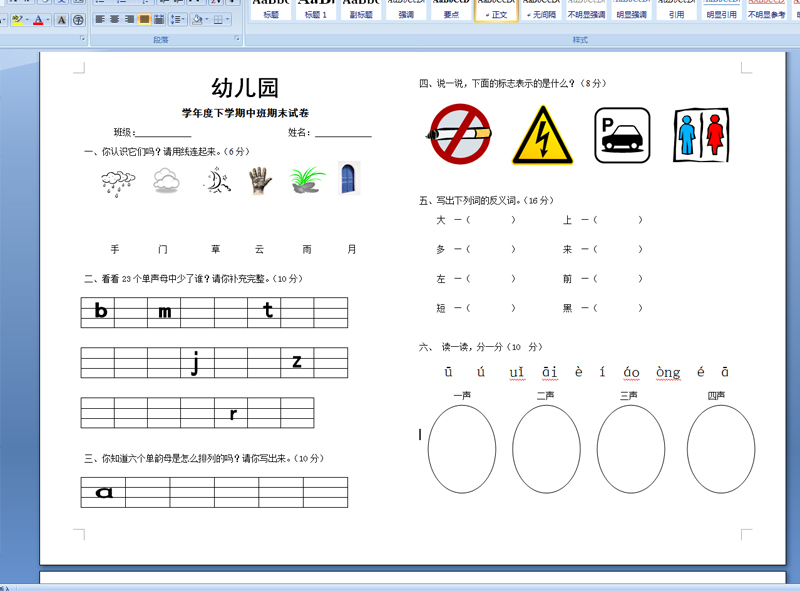The height and width of the screenshot is (591, 800).
Task: Click the table cell containing letter j
Action: click(x=197, y=362)
